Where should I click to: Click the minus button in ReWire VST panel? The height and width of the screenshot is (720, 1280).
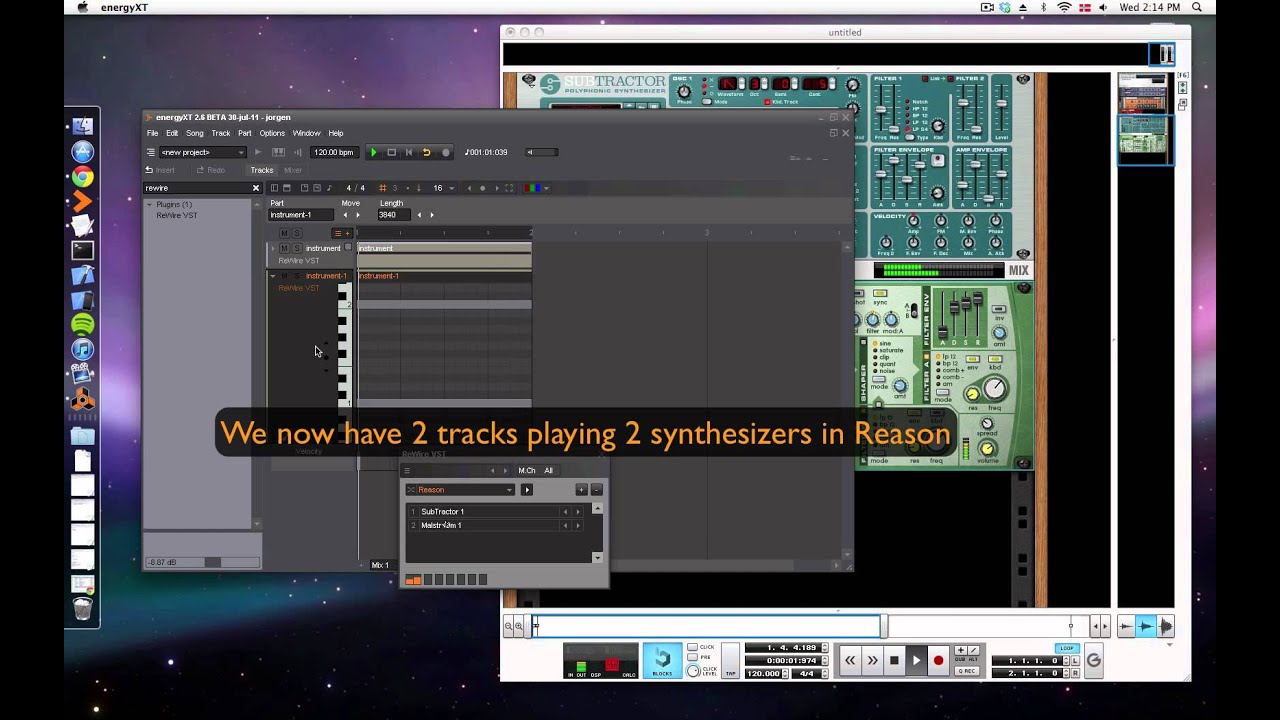click(596, 490)
